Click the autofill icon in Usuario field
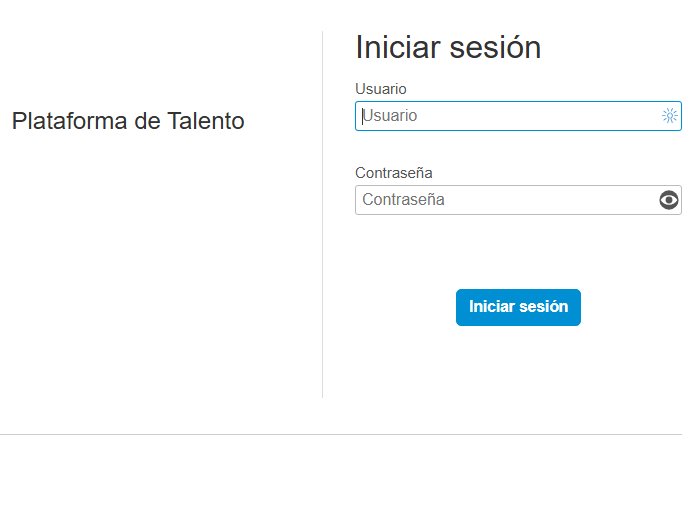695x507 pixels. 669,116
